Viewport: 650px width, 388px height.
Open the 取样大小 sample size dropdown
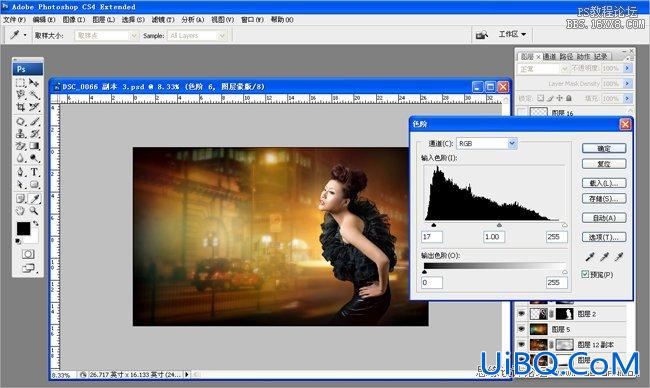tap(133, 36)
